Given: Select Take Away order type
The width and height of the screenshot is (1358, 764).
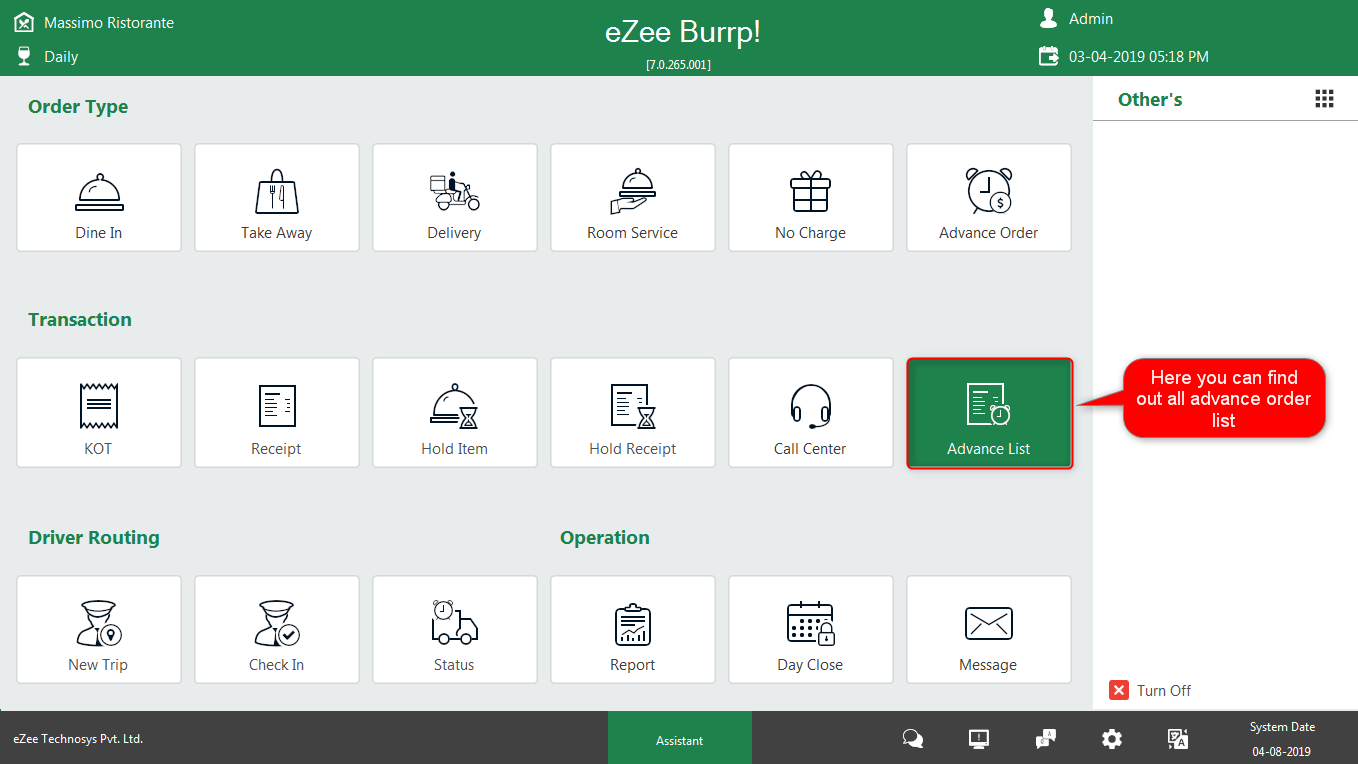Looking at the screenshot, I should pos(277,197).
